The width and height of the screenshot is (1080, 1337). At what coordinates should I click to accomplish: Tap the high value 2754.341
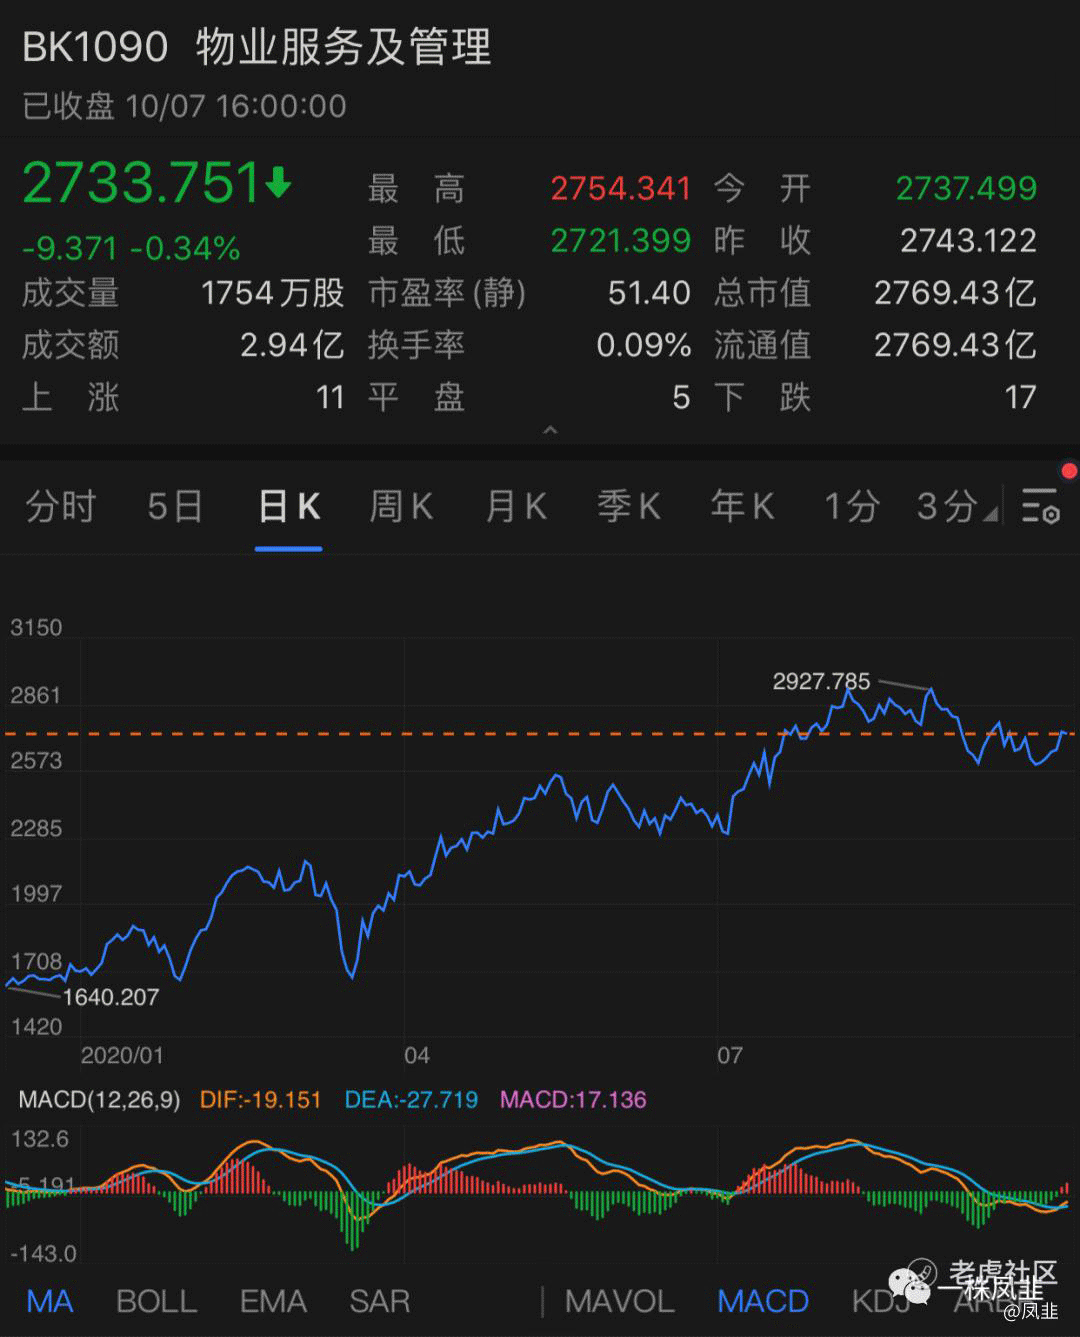[621, 188]
